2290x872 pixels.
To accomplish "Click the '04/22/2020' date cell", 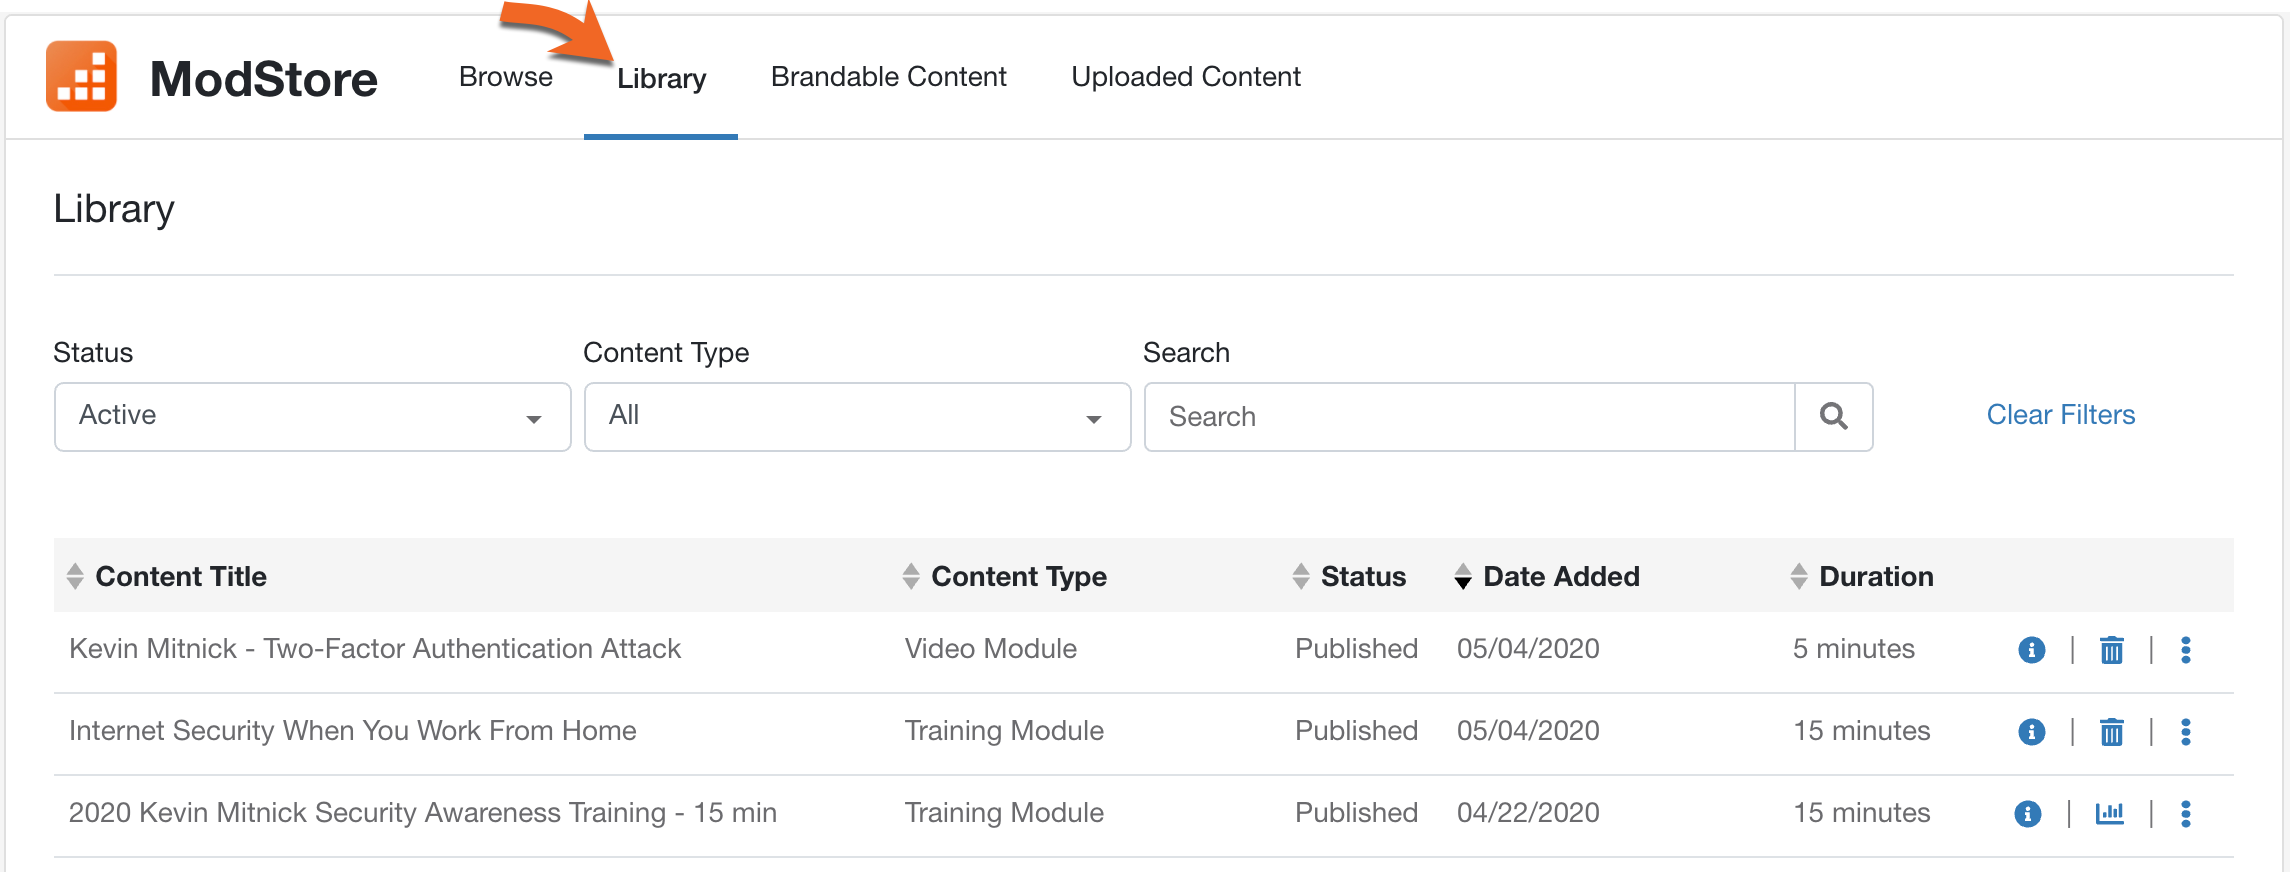I will [x=1528, y=813].
